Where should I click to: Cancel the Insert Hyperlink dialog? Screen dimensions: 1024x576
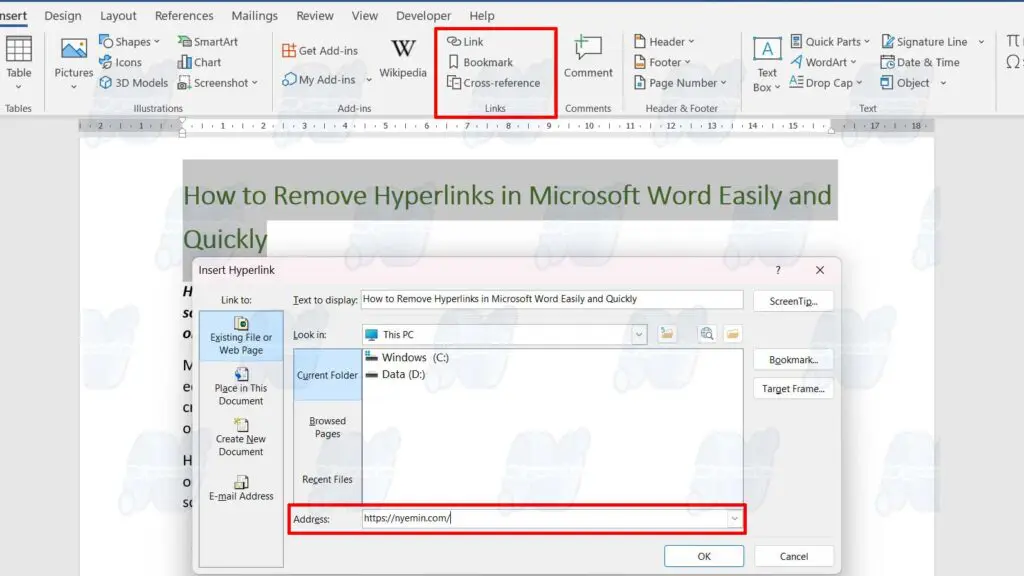pos(793,556)
